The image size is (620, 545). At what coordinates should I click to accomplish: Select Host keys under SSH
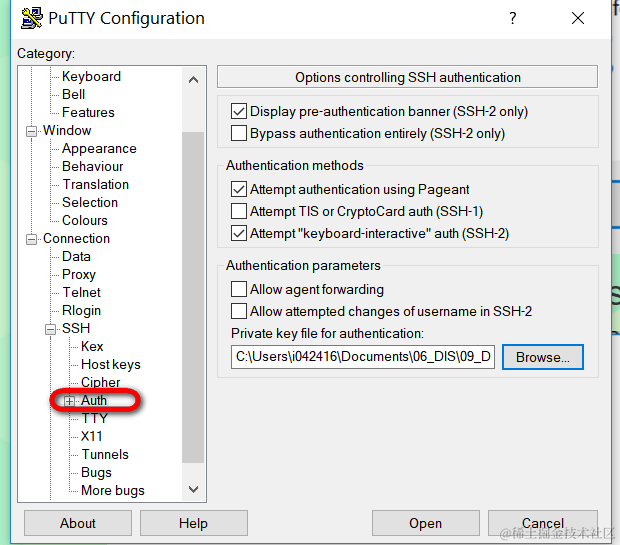[111, 365]
